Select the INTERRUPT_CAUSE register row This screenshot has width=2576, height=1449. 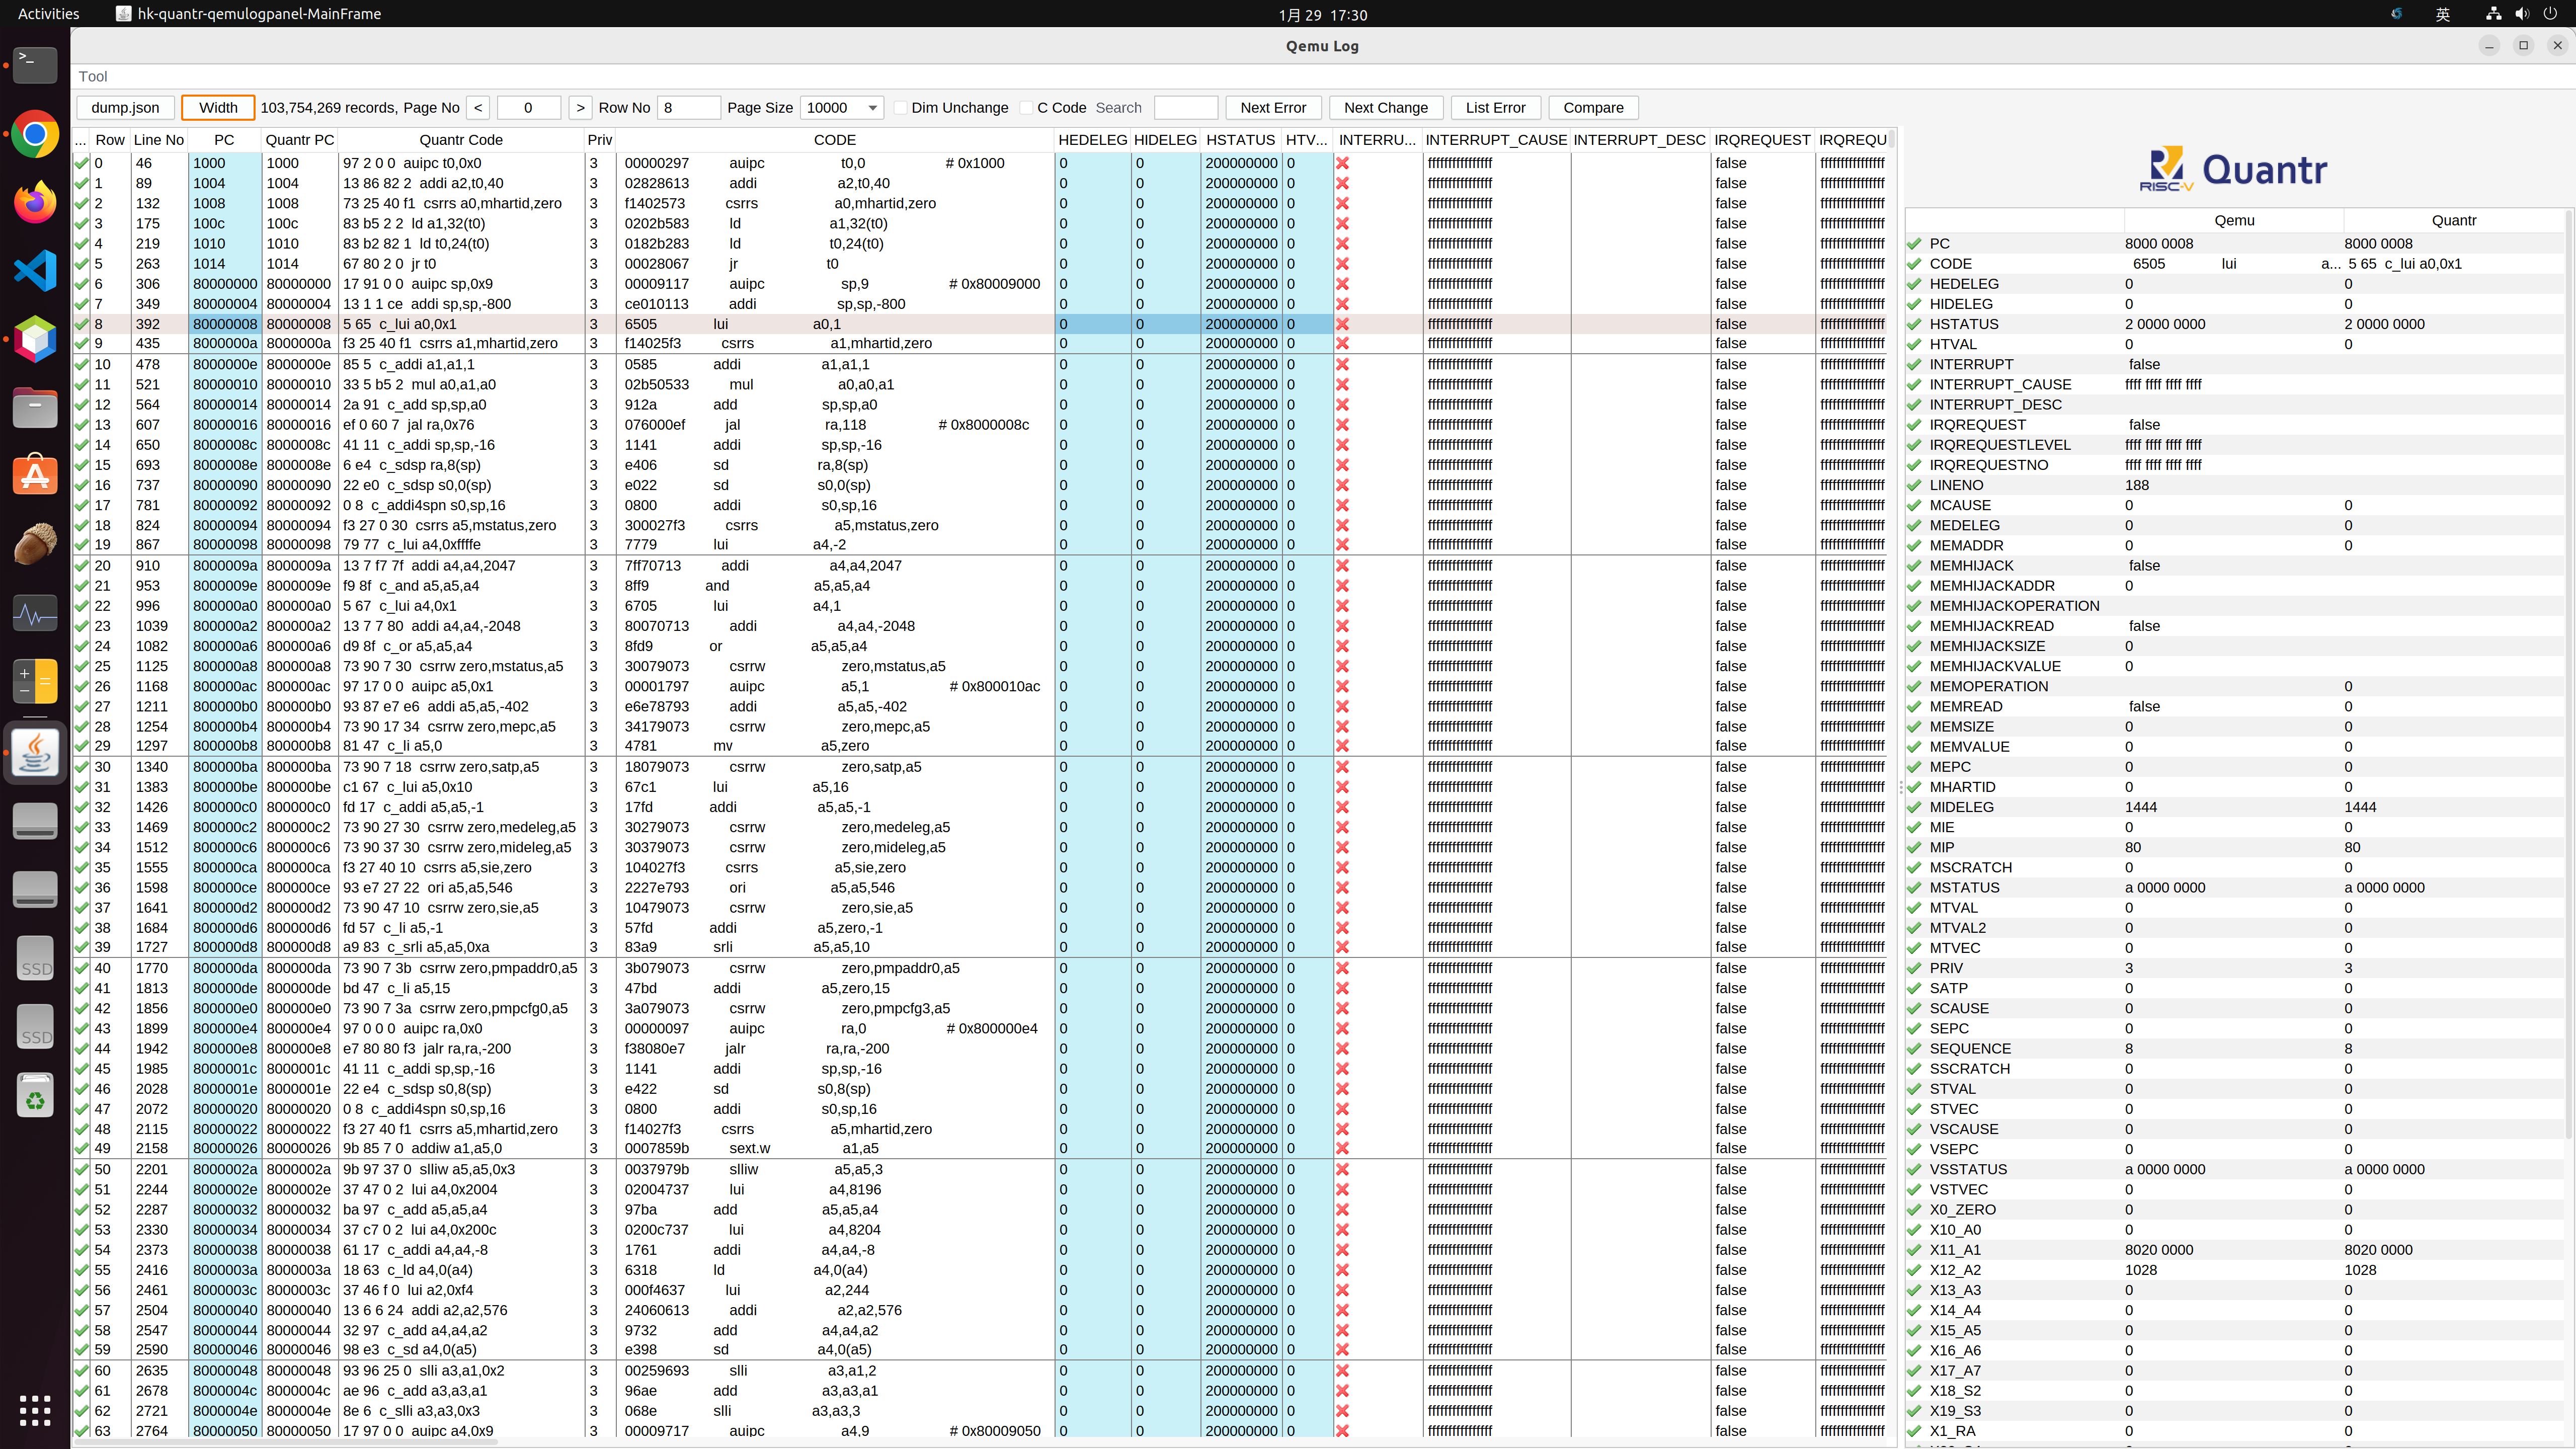pyautogui.click(x=2235, y=385)
